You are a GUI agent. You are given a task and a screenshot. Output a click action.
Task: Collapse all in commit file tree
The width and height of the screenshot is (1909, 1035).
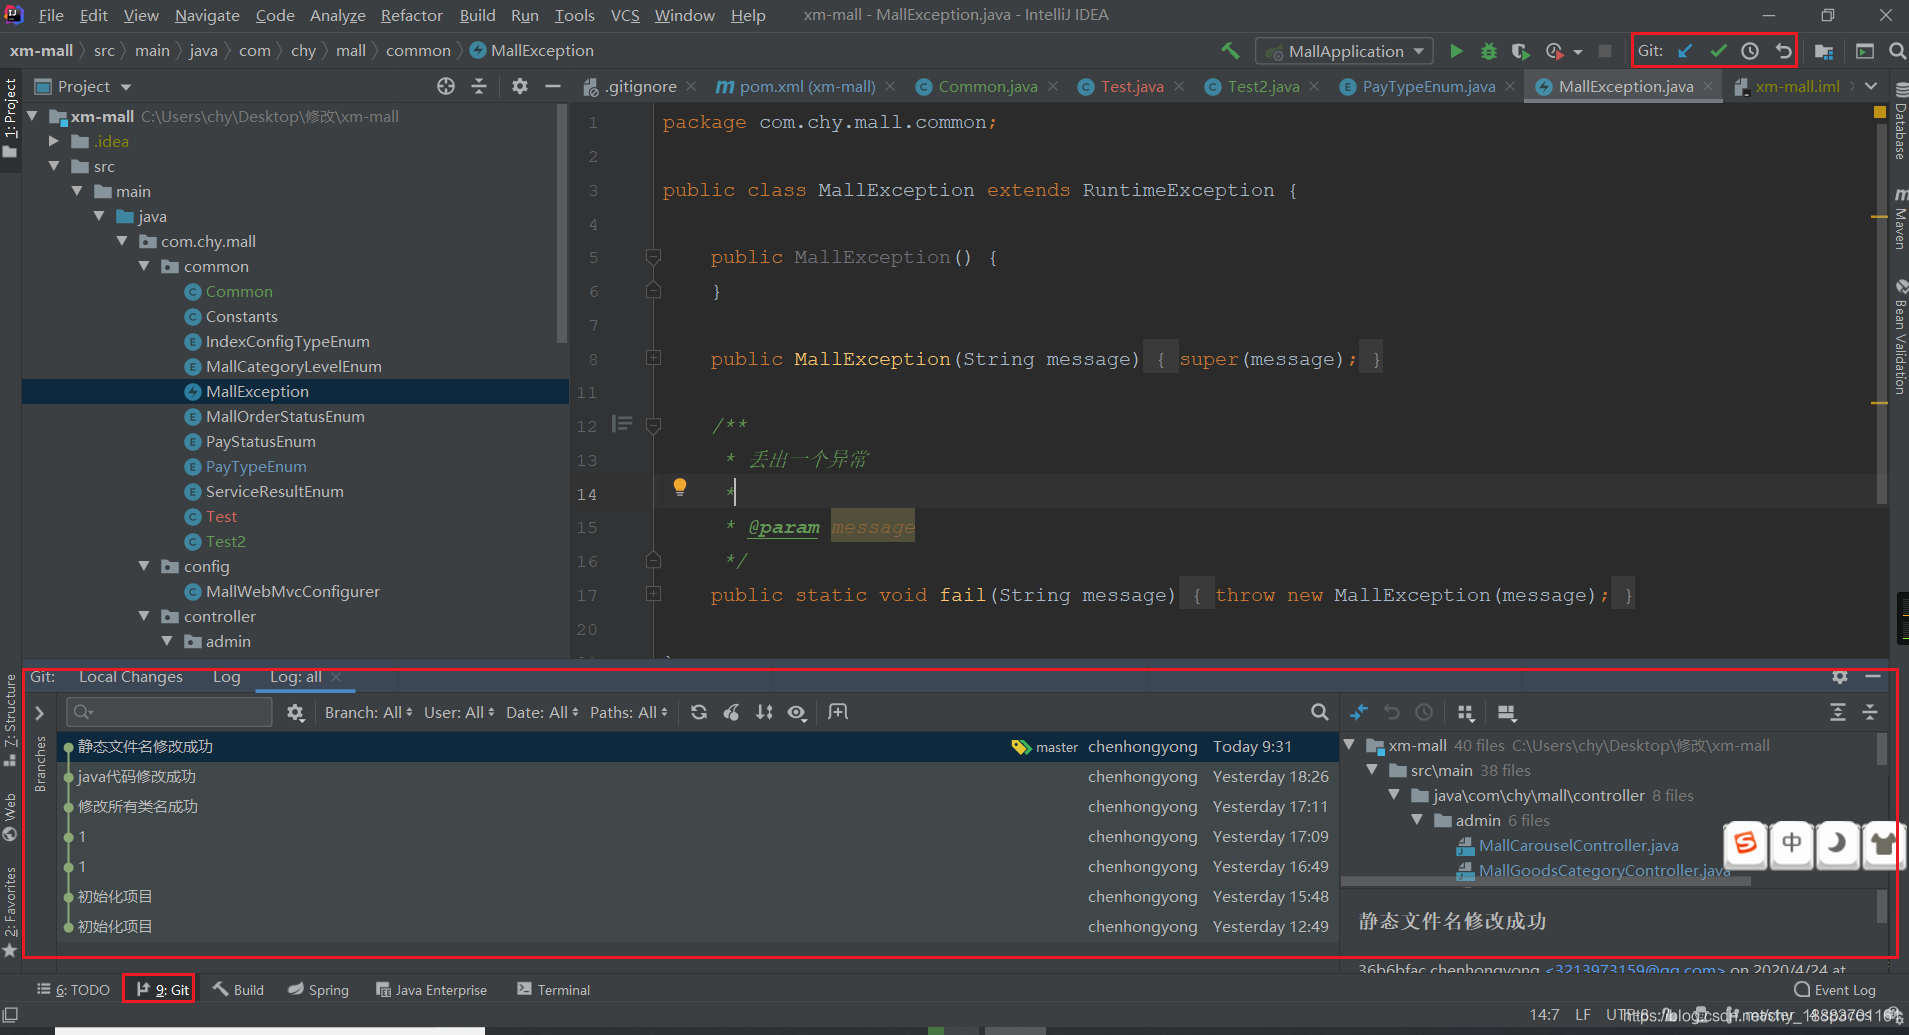1870,713
